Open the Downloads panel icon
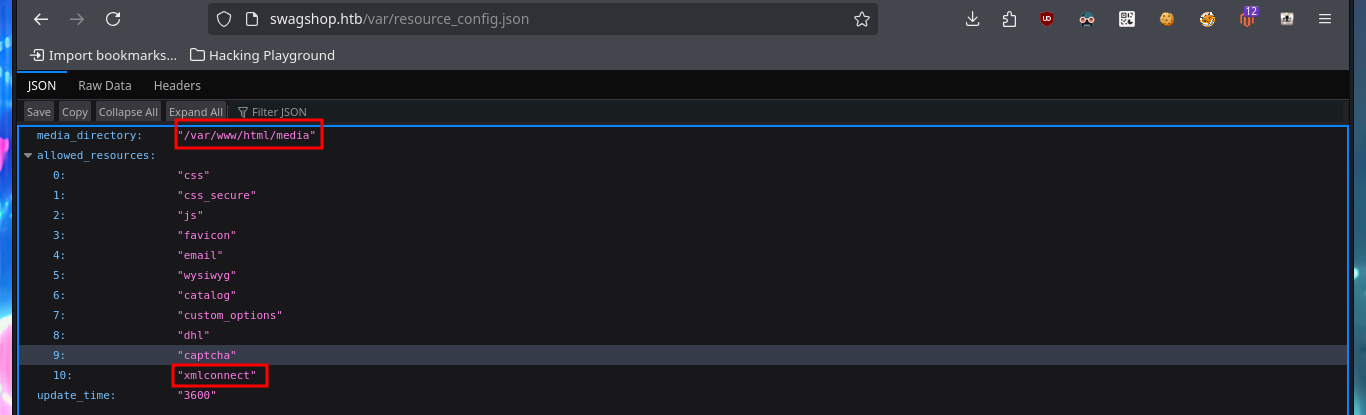The image size is (1366, 415). click(x=972, y=19)
